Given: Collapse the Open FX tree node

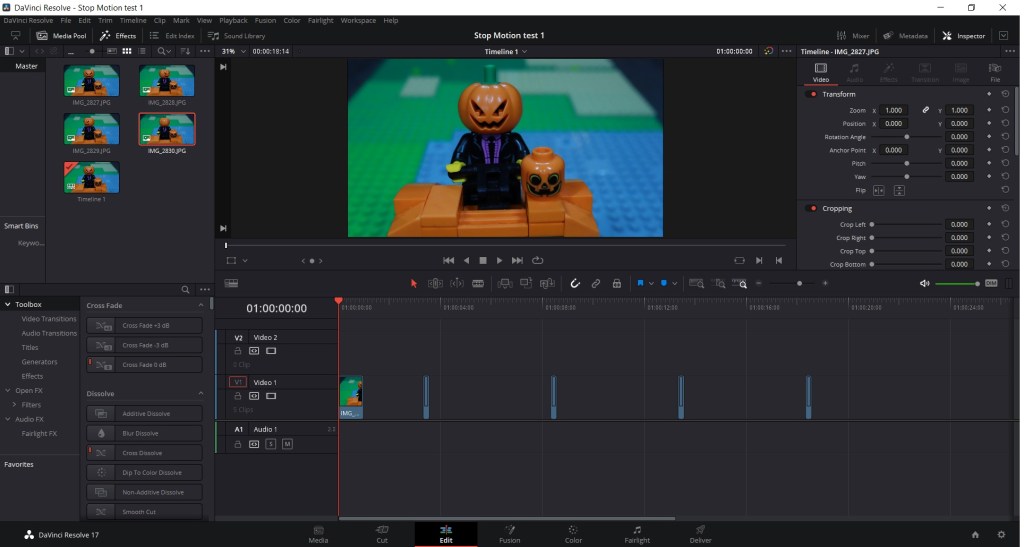Looking at the screenshot, I should [x=8, y=390].
